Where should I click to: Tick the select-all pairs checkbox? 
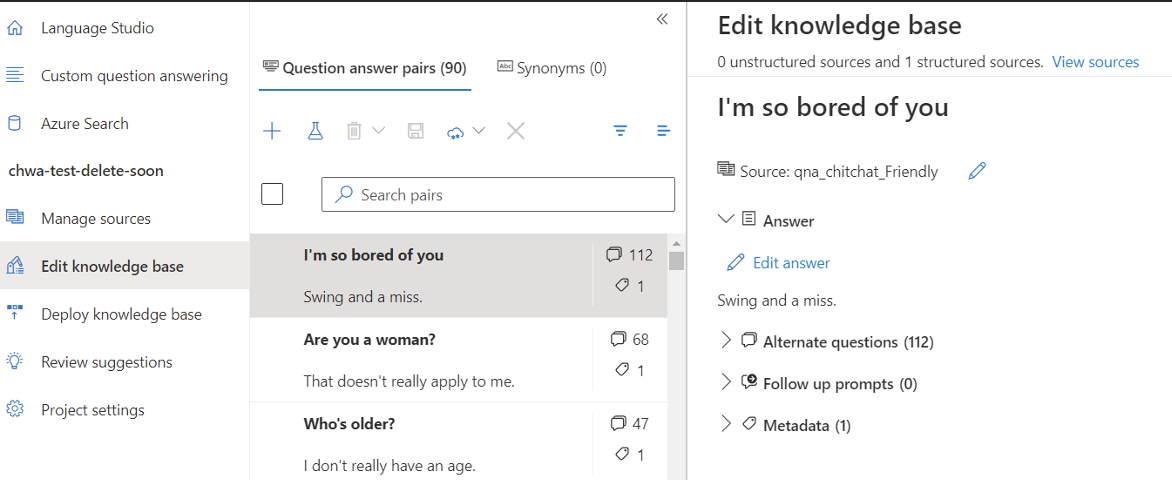tap(272, 194)
